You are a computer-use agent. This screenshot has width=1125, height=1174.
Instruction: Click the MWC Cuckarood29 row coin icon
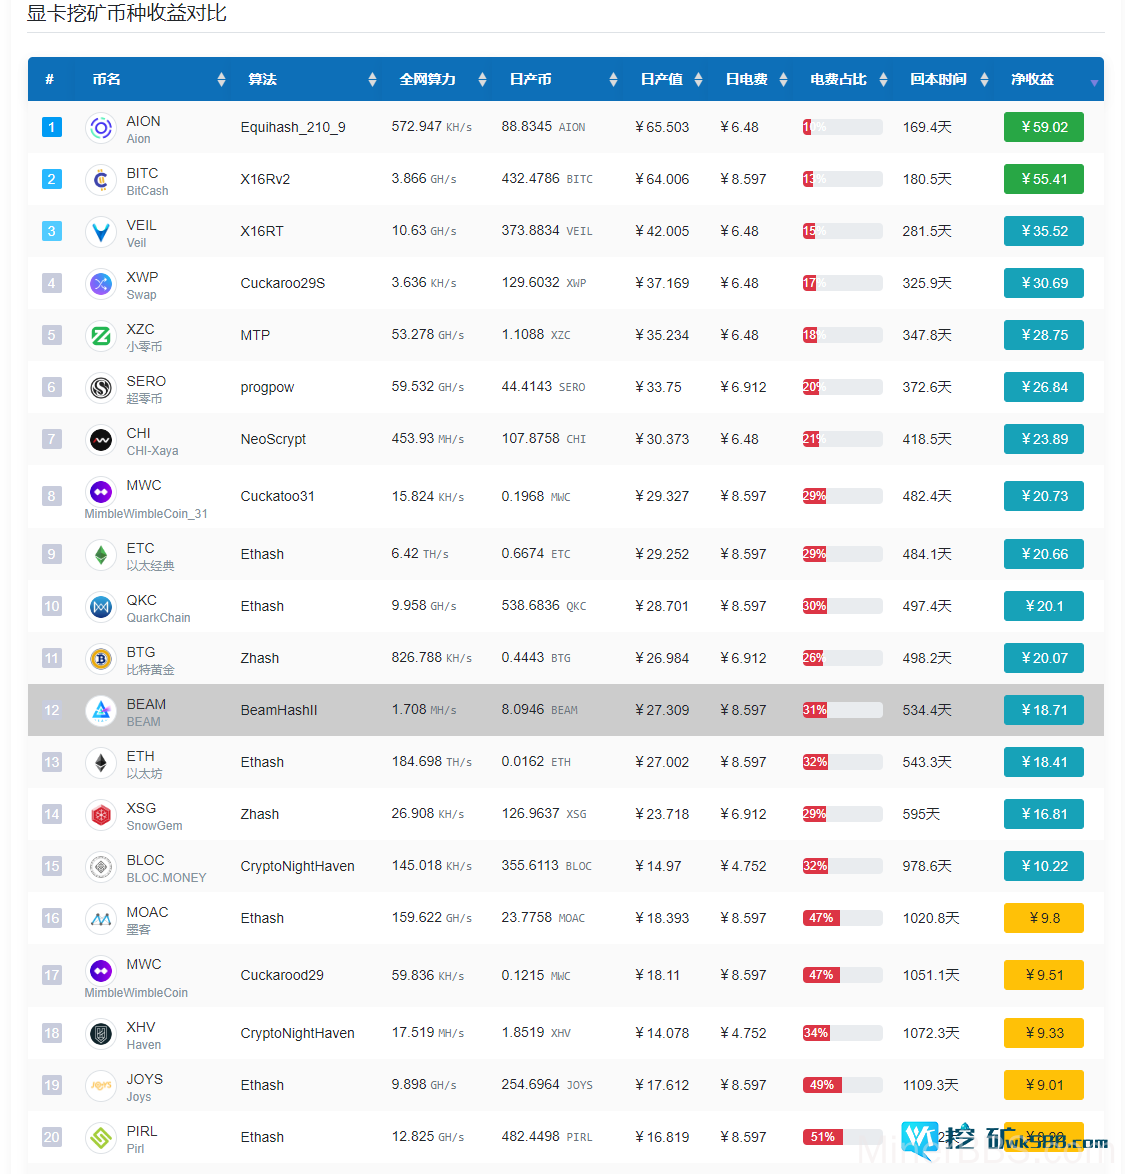coord(101,971)
